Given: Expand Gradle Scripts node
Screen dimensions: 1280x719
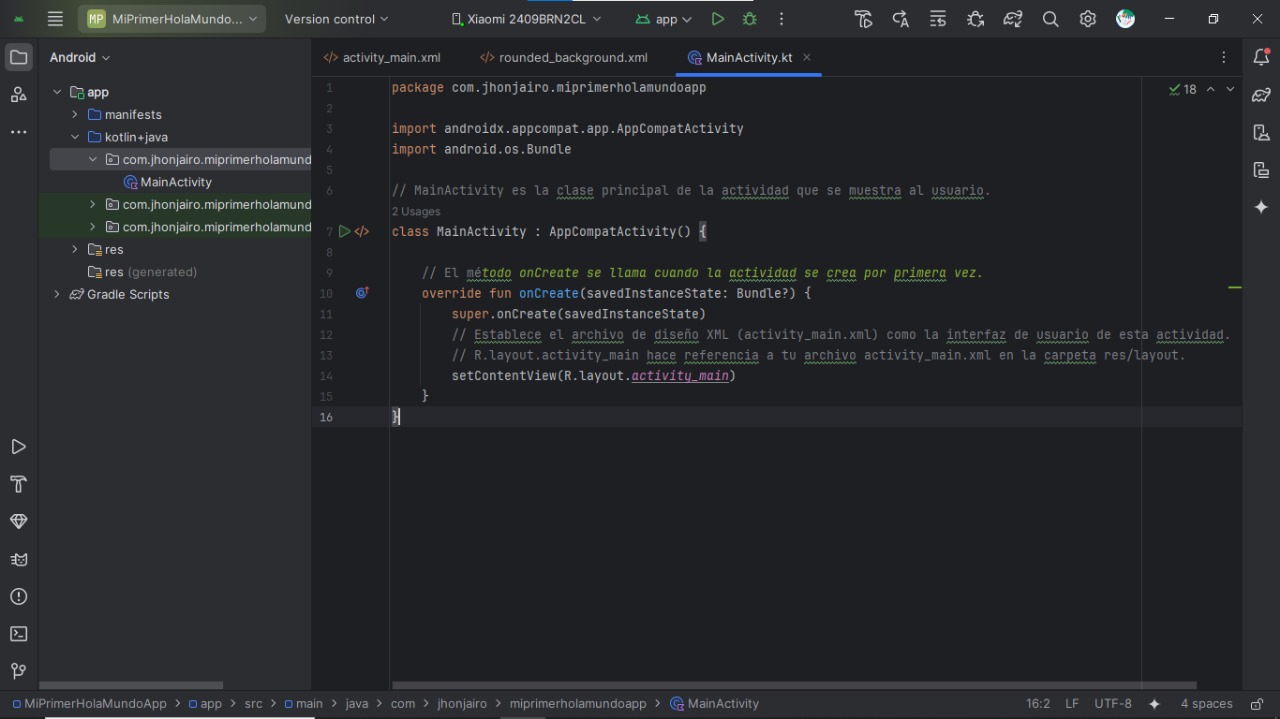Looking at the screenshot, I should coord(56,294).
